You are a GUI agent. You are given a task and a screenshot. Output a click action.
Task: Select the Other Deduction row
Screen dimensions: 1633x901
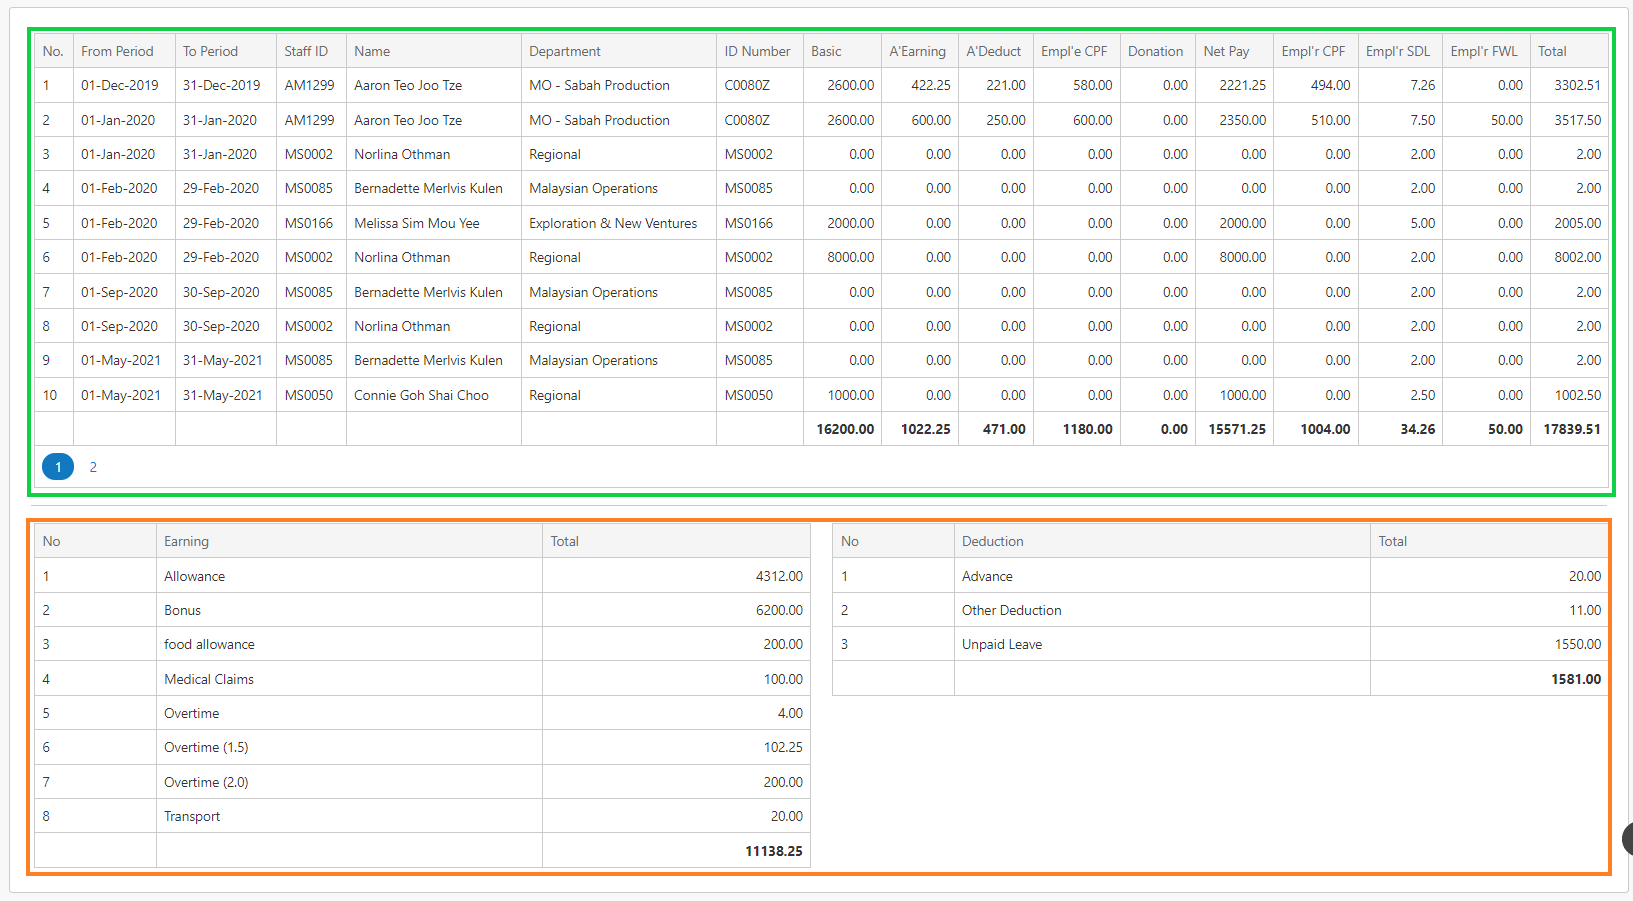(1220, 610)
